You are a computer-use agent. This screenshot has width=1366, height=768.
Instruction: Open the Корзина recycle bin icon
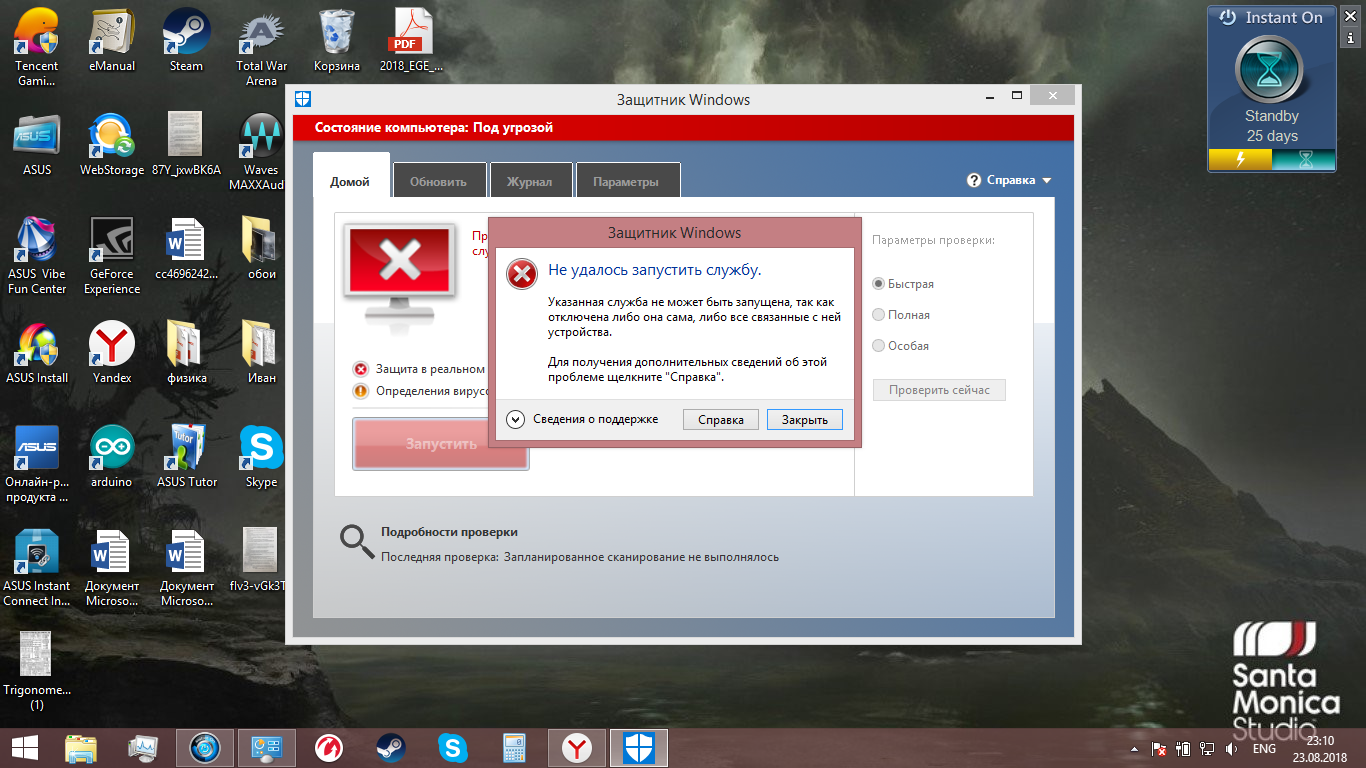click(x=336, y=40)
